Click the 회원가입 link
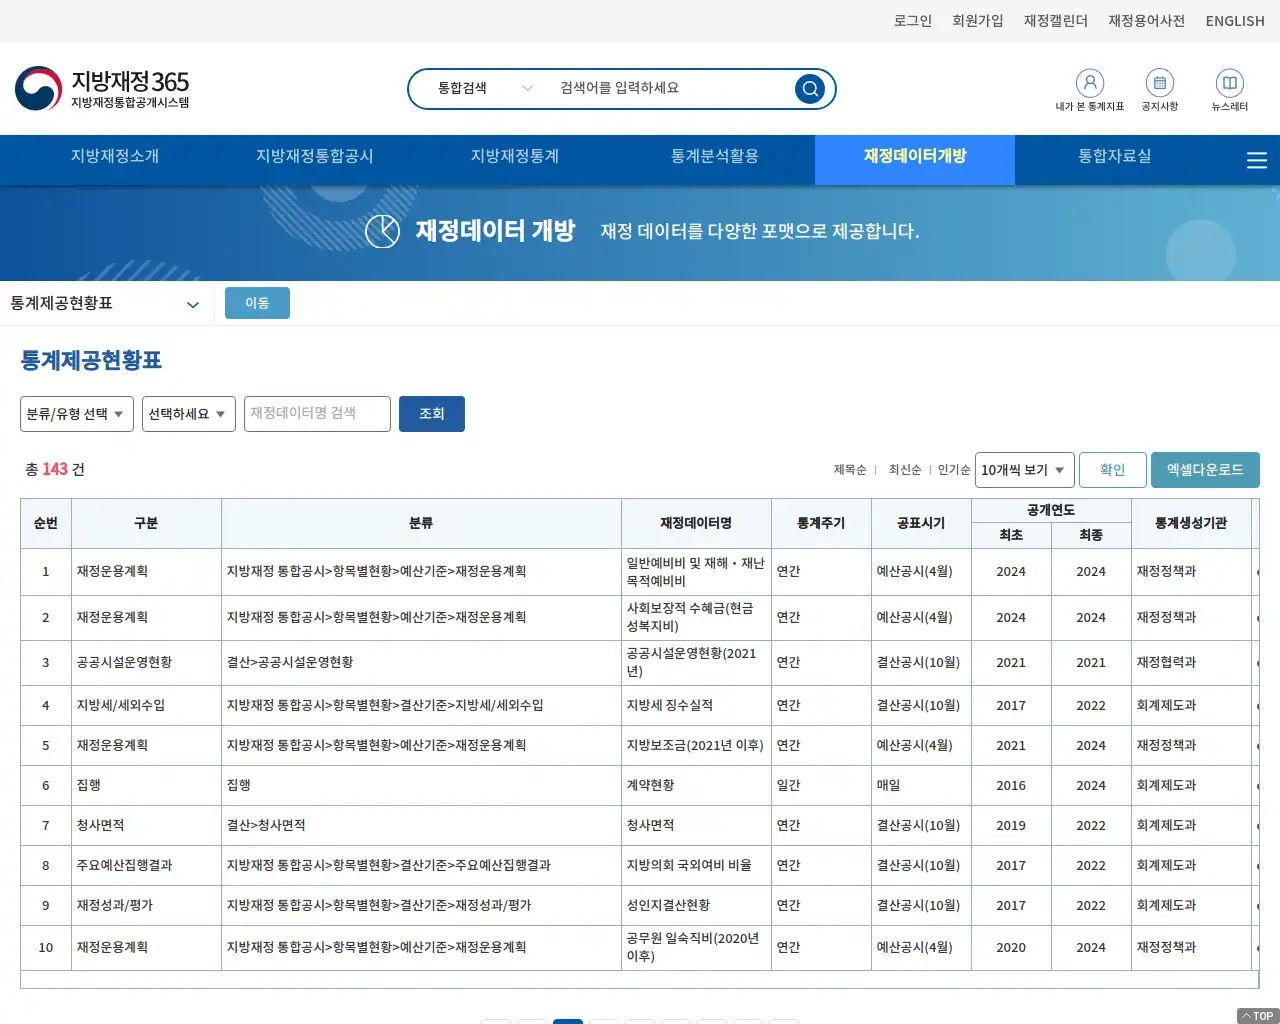Image resolution: width=1280 pixels, height=1024 pixels. 978,21
